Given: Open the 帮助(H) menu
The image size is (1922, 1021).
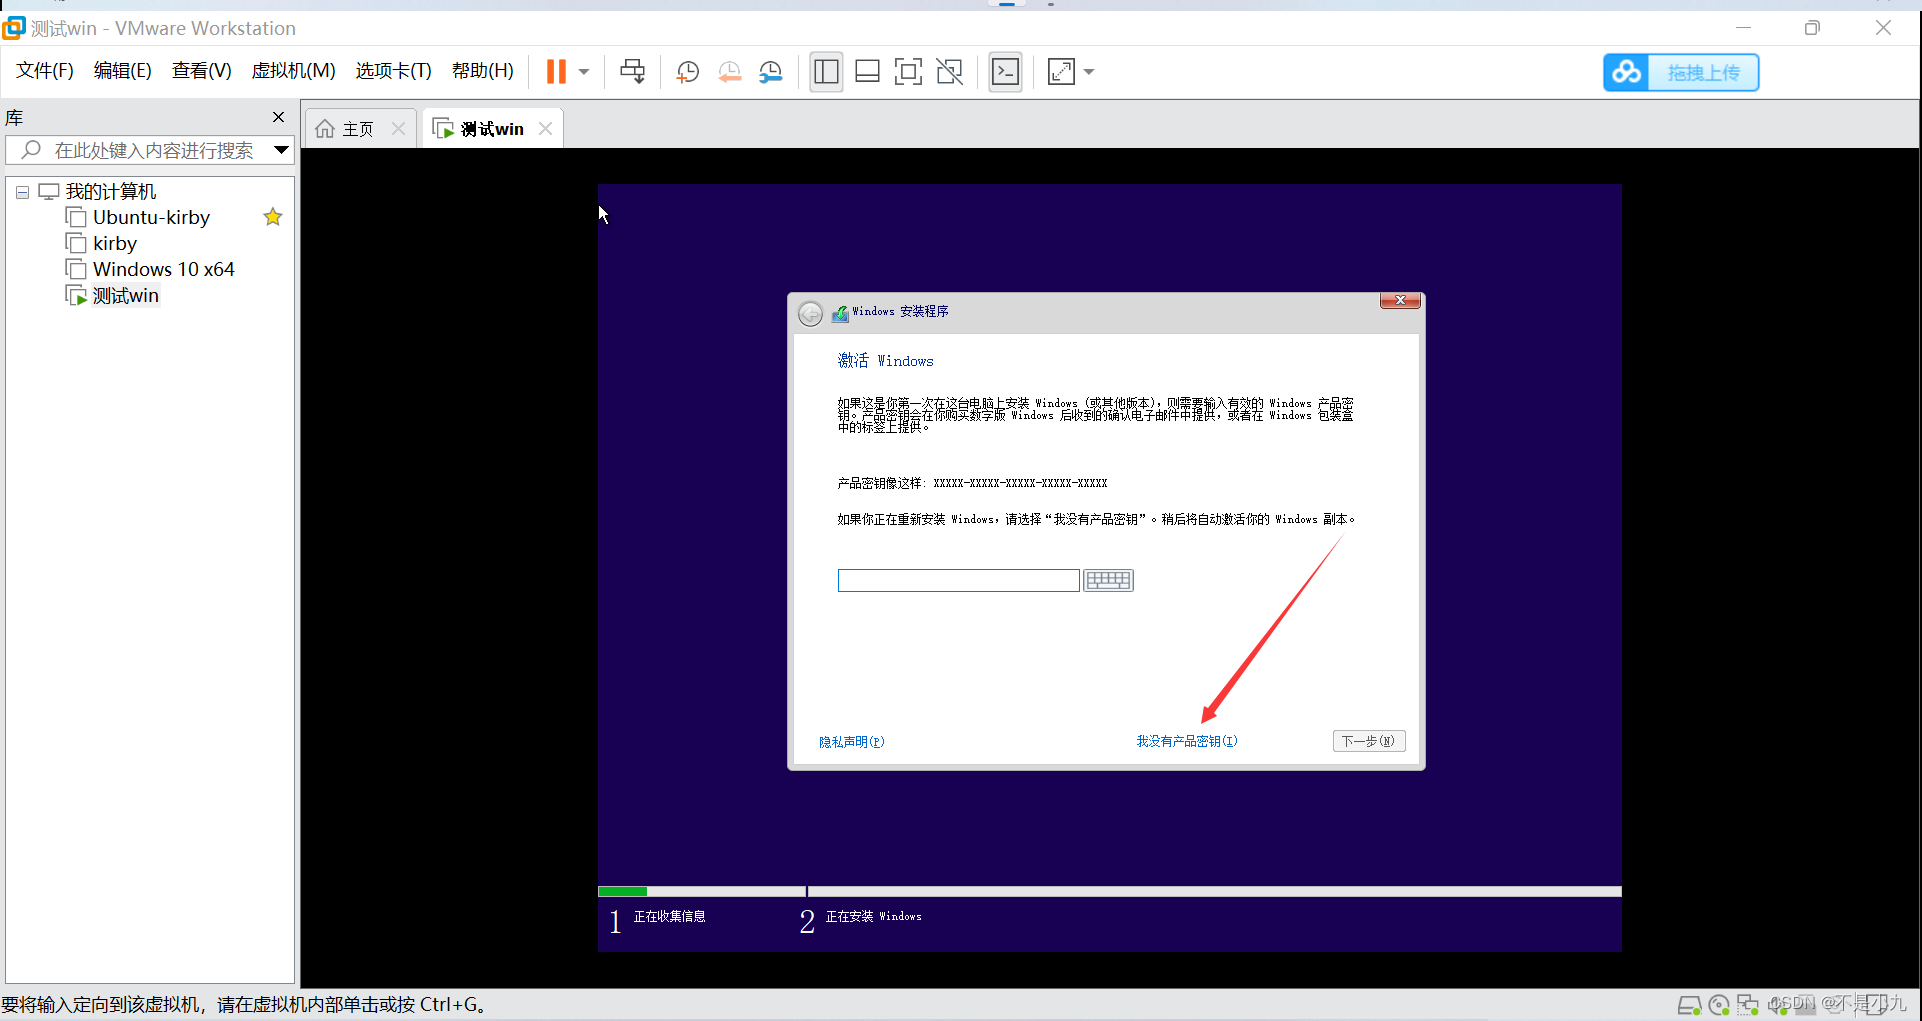Looking at the screenshot, I should [x=482, y=71].
